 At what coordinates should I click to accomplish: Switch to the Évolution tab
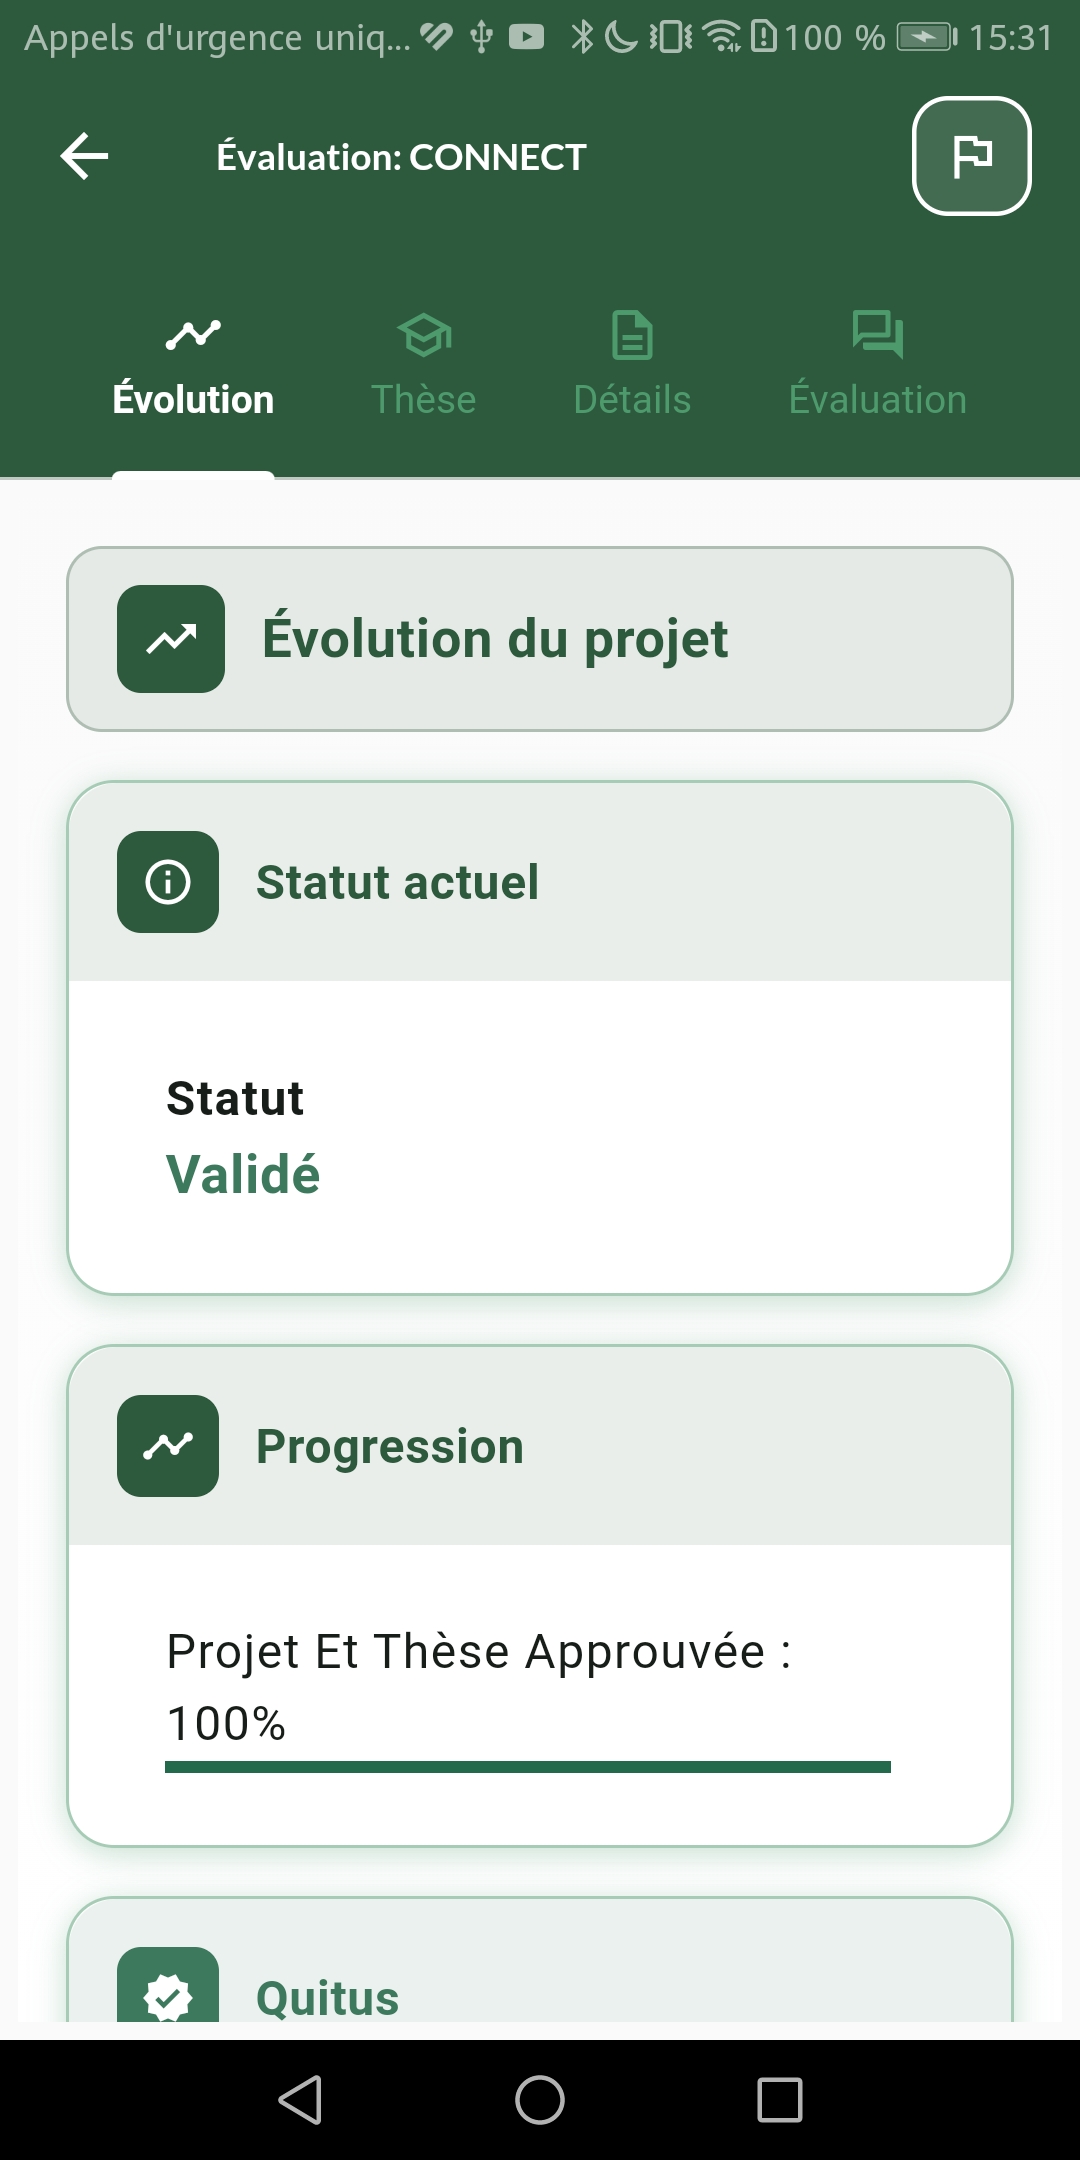[x=193, y=399]
